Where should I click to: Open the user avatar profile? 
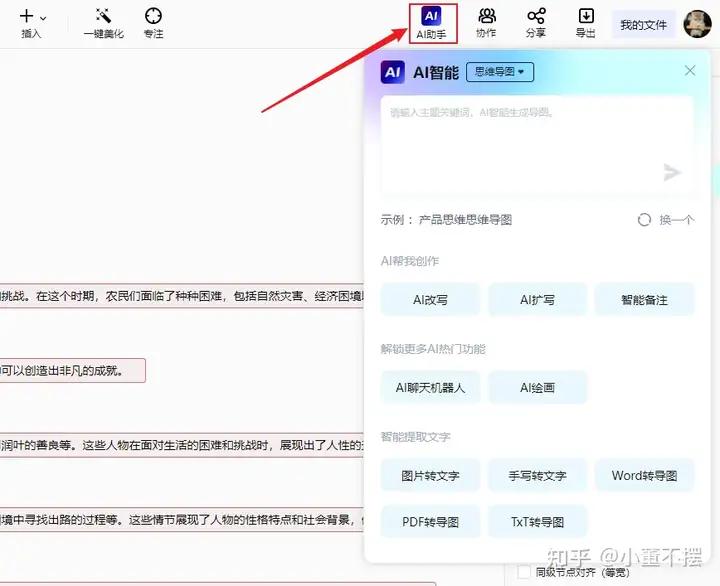[697, 24]
